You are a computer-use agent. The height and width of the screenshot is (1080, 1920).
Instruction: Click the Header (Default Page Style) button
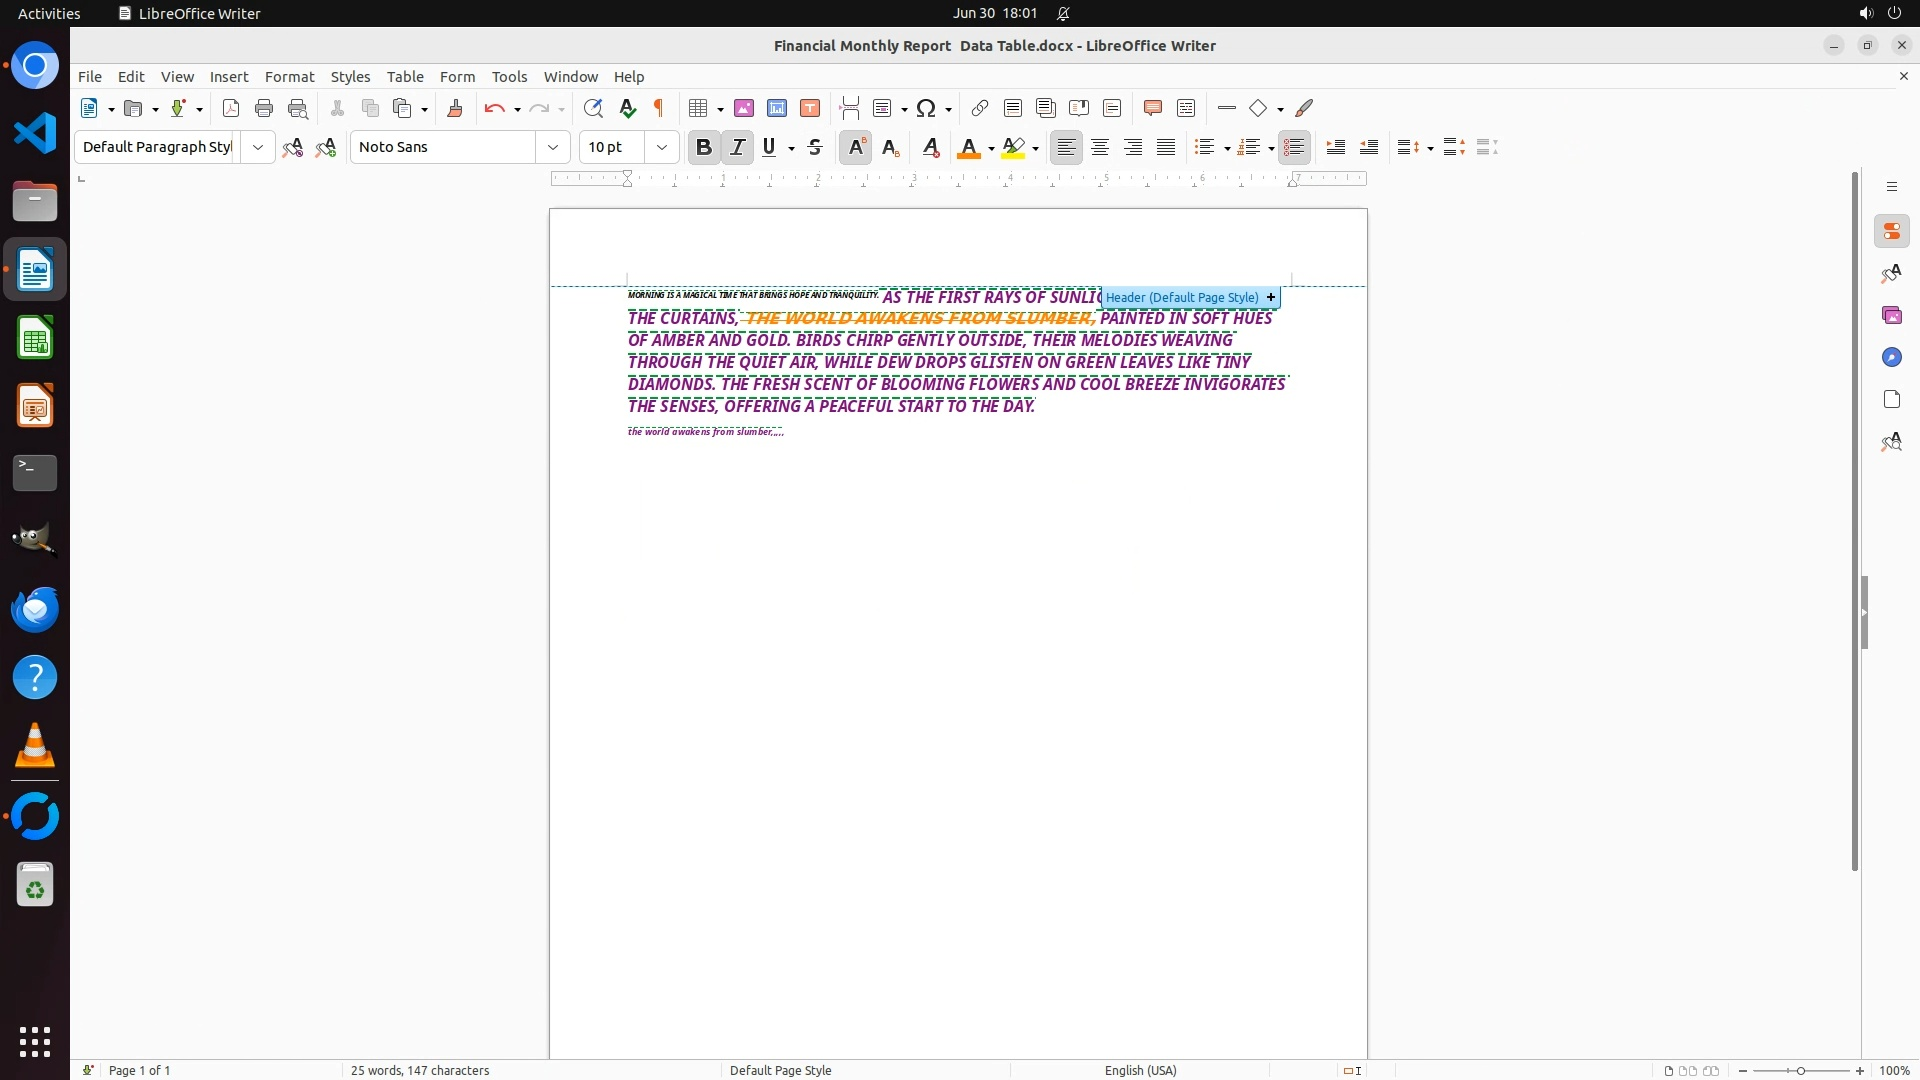[1182, 298]
